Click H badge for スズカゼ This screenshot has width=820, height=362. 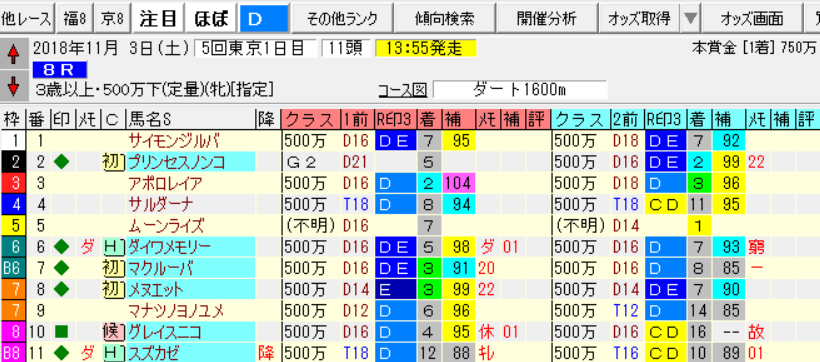[x=113, y=353]
